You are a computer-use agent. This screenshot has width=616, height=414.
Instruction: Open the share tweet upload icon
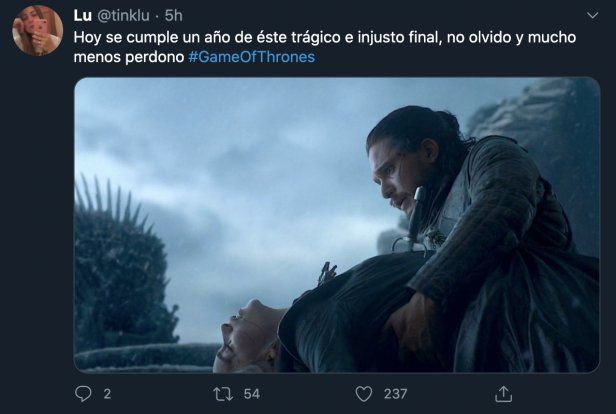503,394
